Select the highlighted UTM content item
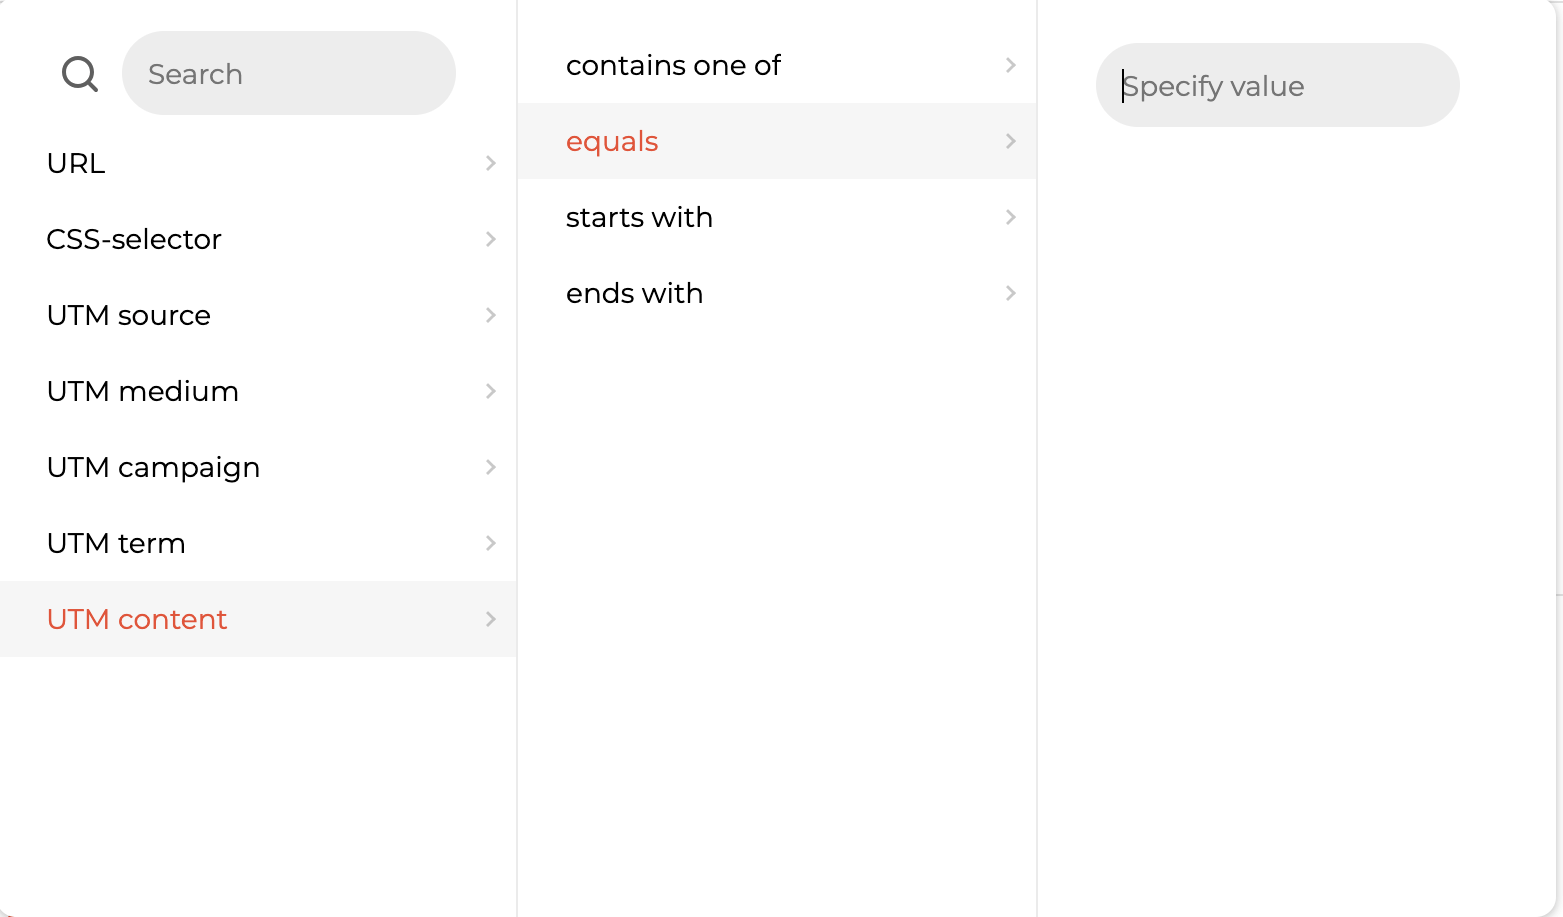 point(258,619)
